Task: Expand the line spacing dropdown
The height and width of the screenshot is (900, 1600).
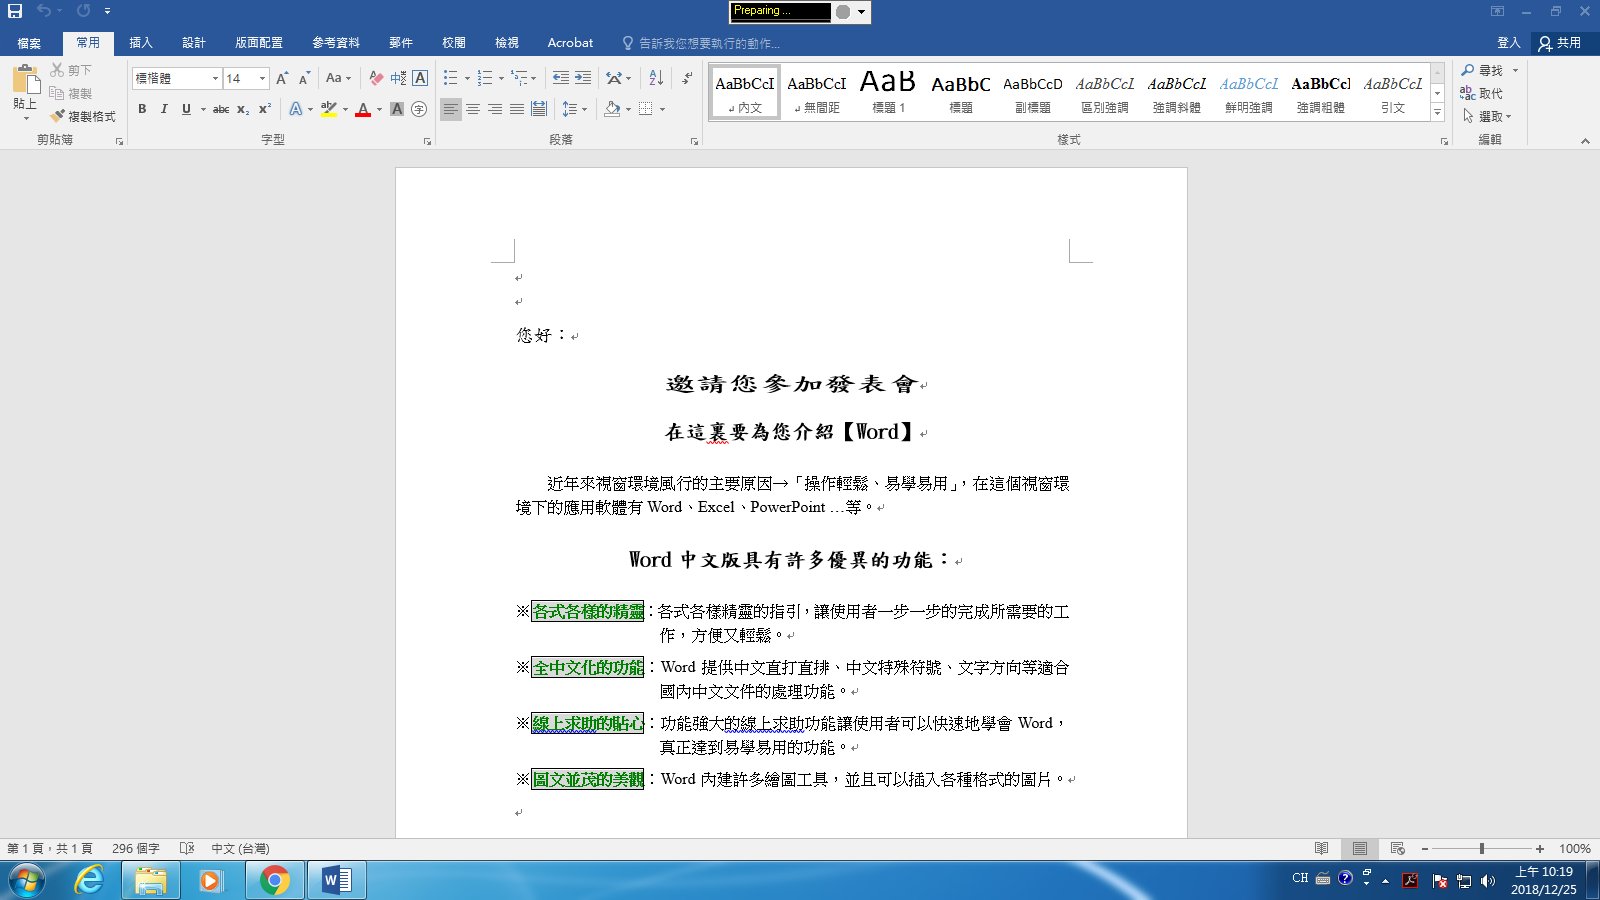Action: (583, 109)
